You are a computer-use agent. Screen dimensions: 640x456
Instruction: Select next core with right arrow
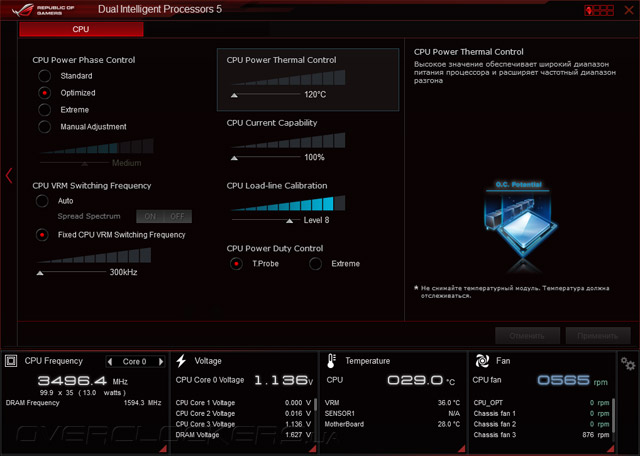(x=161, y=362)
